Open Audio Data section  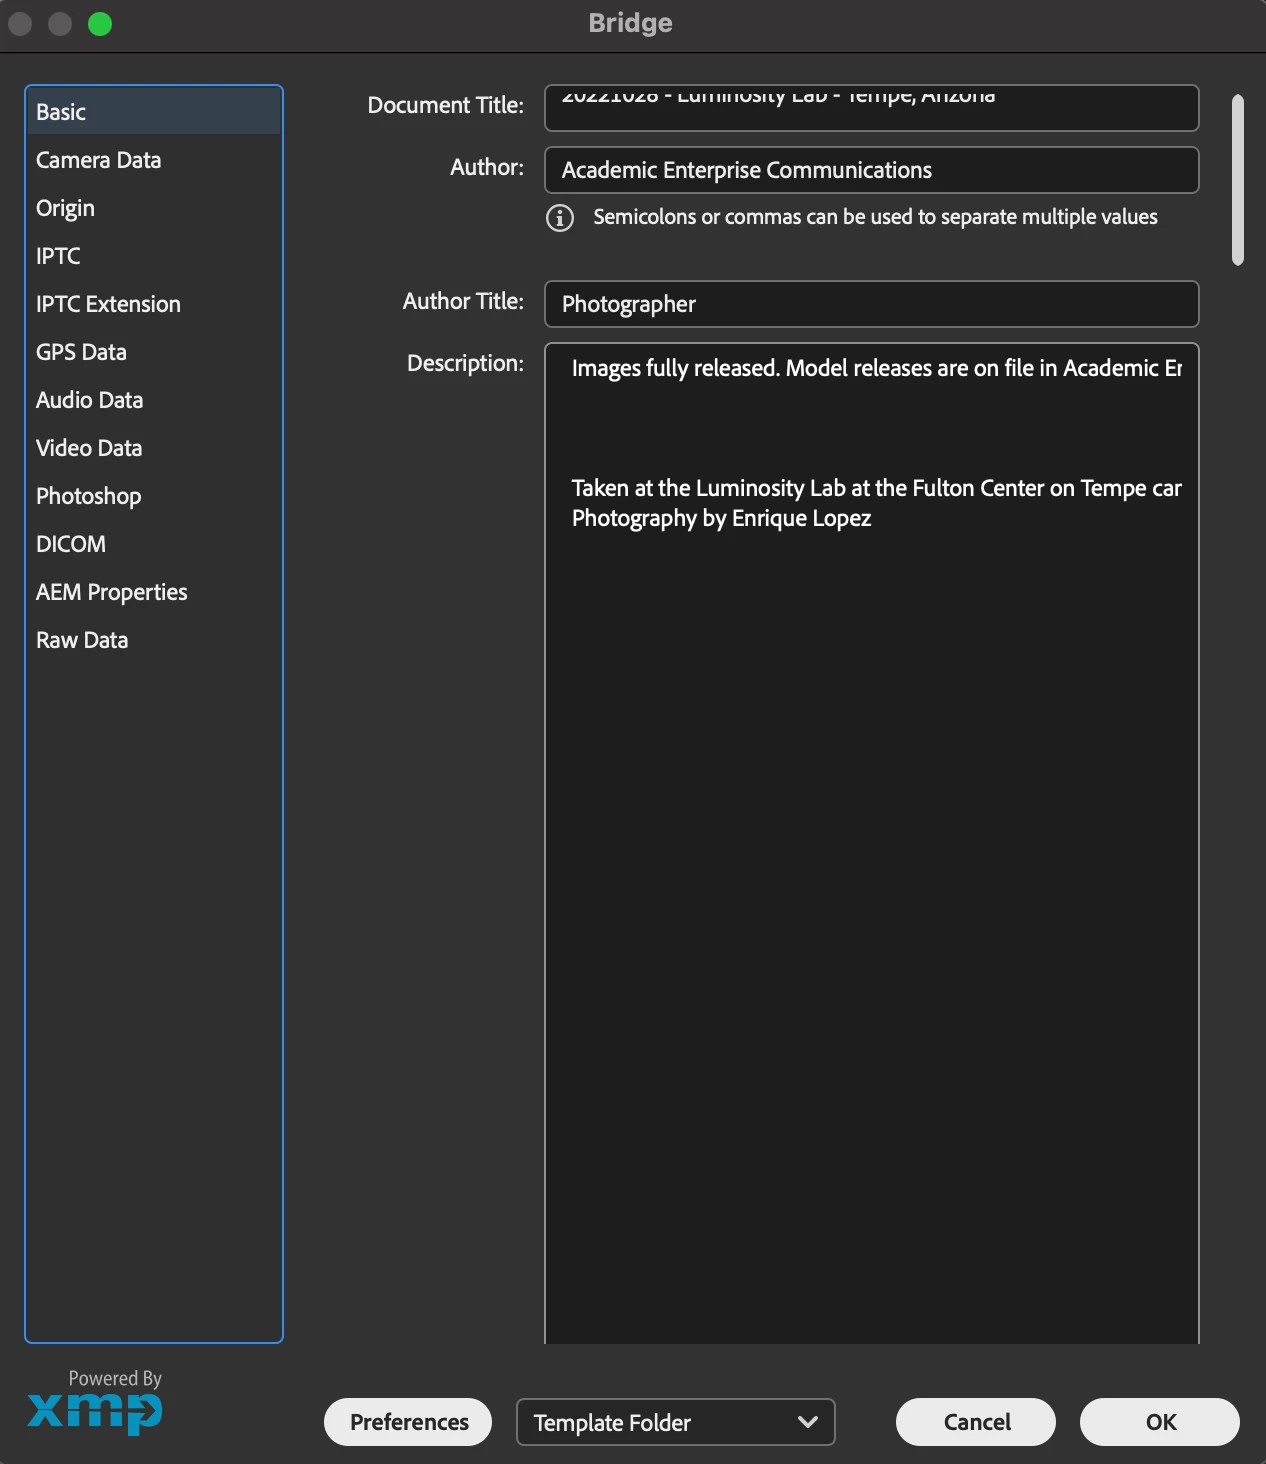(154, 400)
